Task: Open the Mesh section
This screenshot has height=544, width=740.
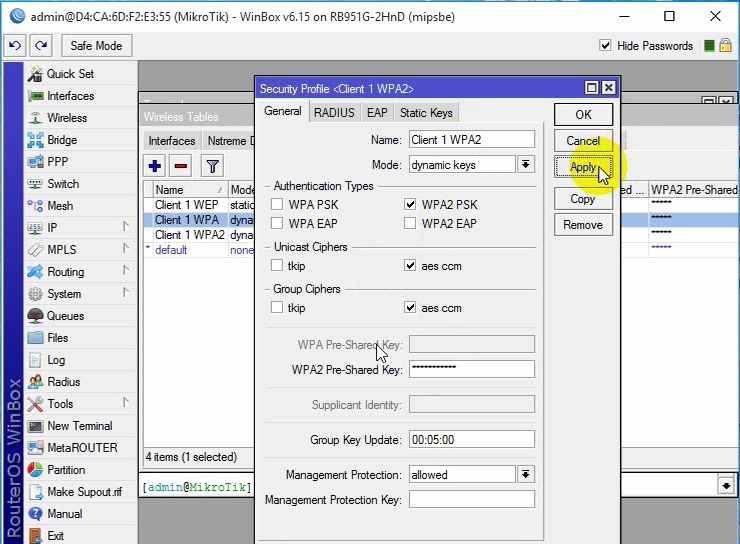Action: pos(50,206)
